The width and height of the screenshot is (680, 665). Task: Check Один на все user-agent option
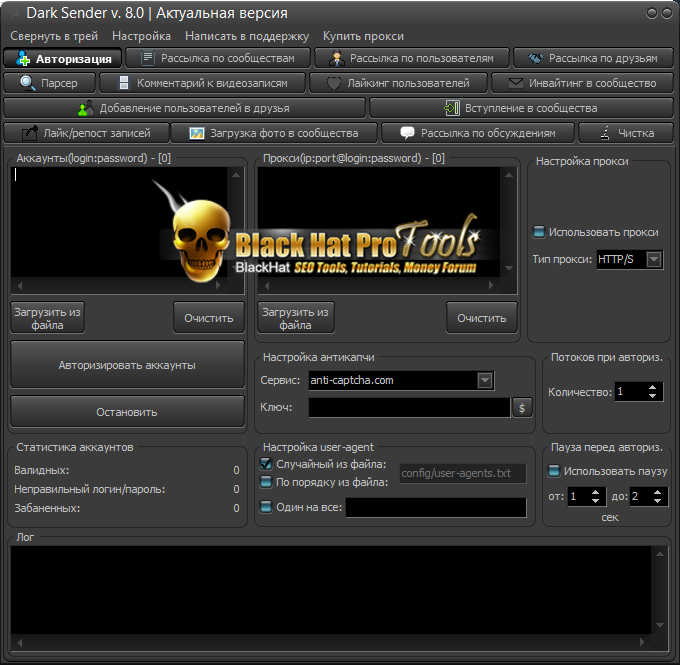pyautogui.click(x=266, y=507)
